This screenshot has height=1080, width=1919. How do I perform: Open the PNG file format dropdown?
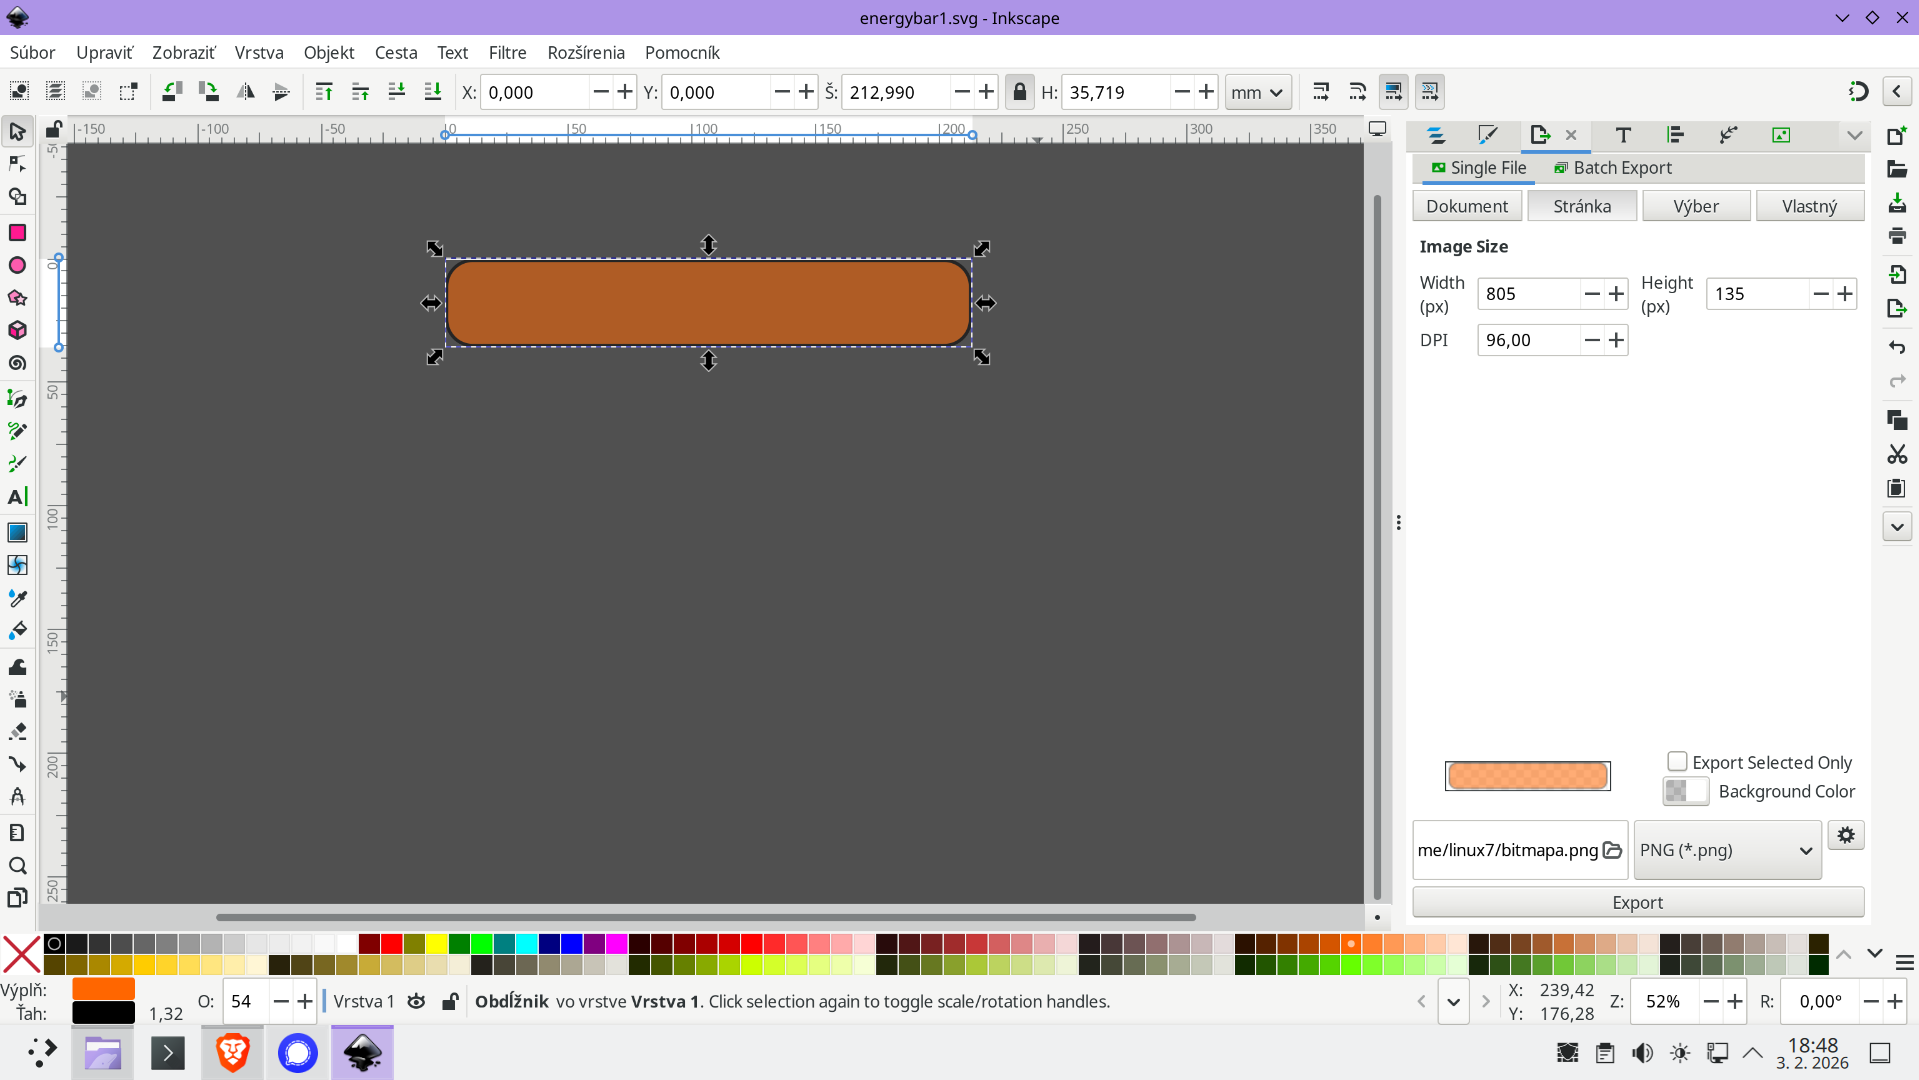coord(1726,850)
